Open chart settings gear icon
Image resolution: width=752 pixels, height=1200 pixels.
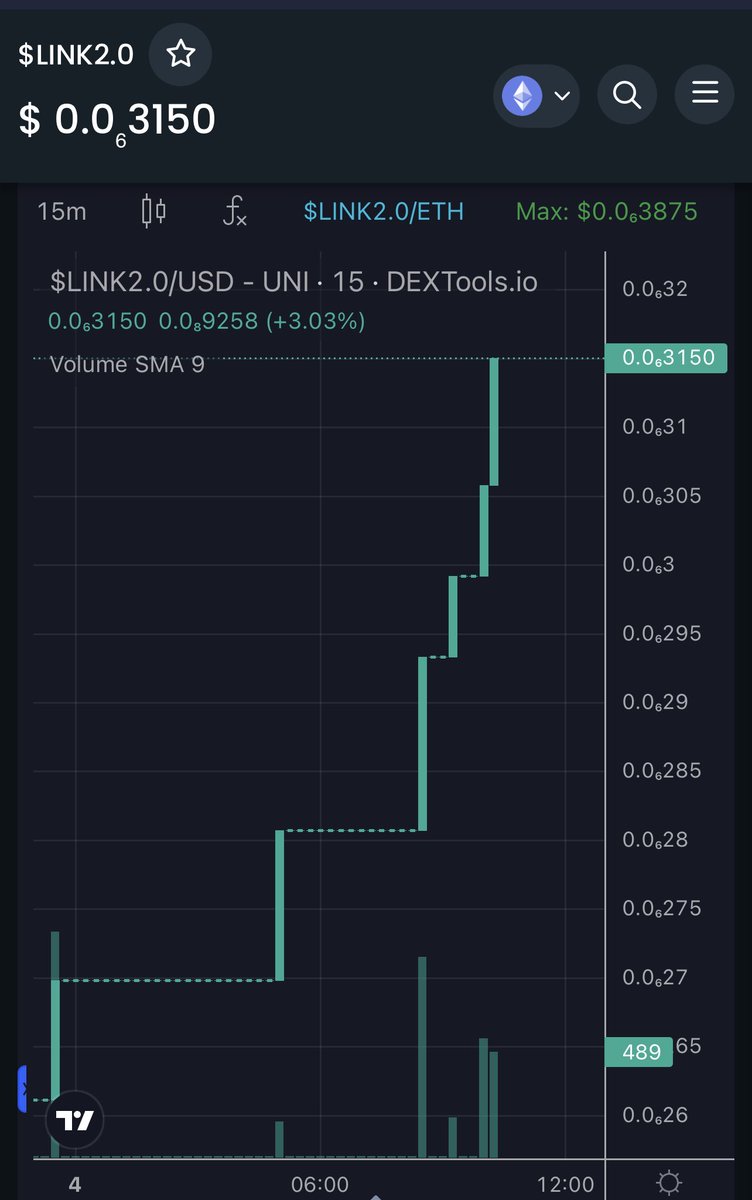coord(669,1184)
